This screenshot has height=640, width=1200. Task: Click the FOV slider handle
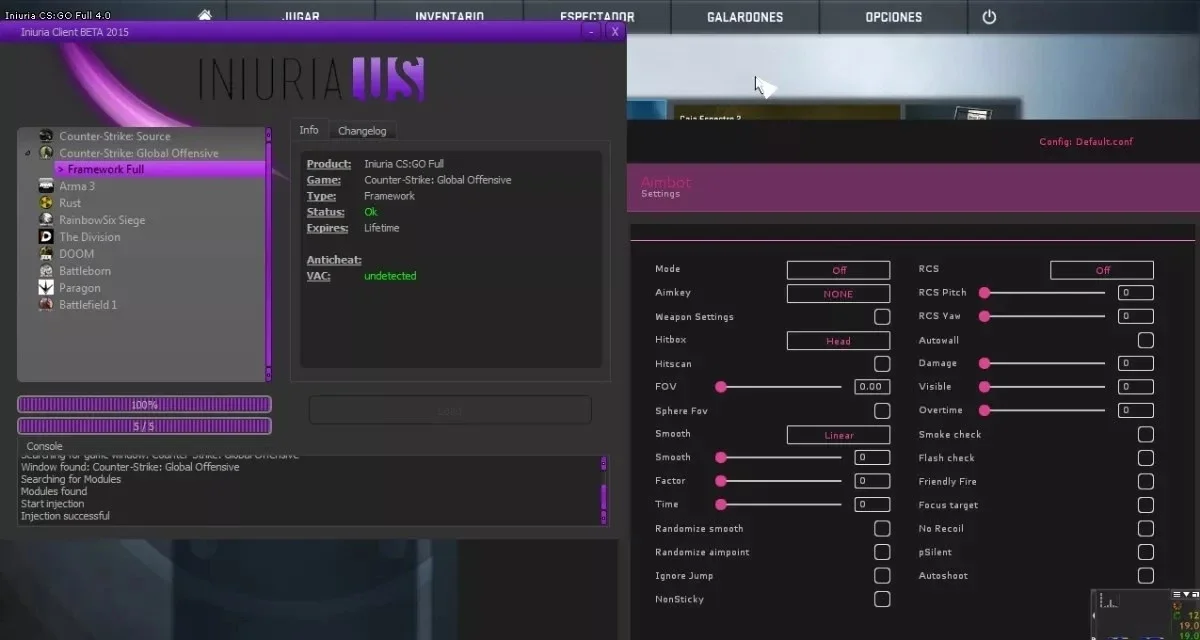(720, 387)
